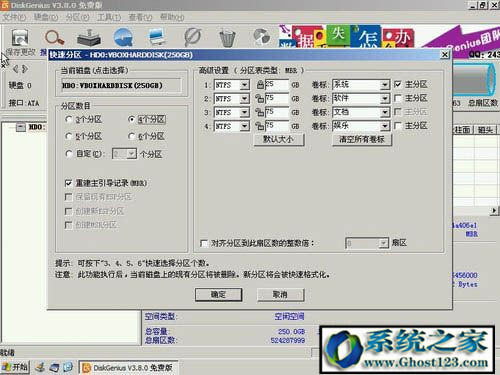This screenshot has height=375, width=500.
Task: Click the second quick launch icon in taskbar
Action: (54, 367)
